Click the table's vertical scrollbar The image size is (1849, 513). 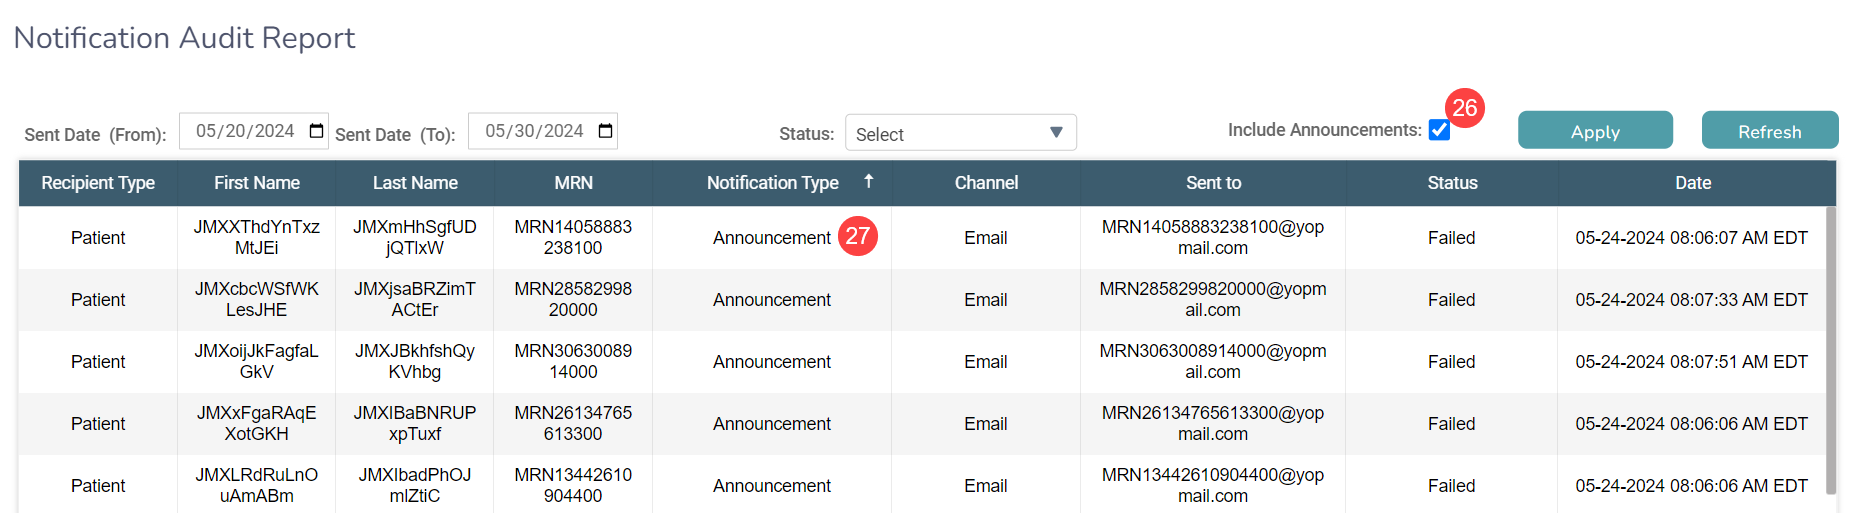point(1830,350)
